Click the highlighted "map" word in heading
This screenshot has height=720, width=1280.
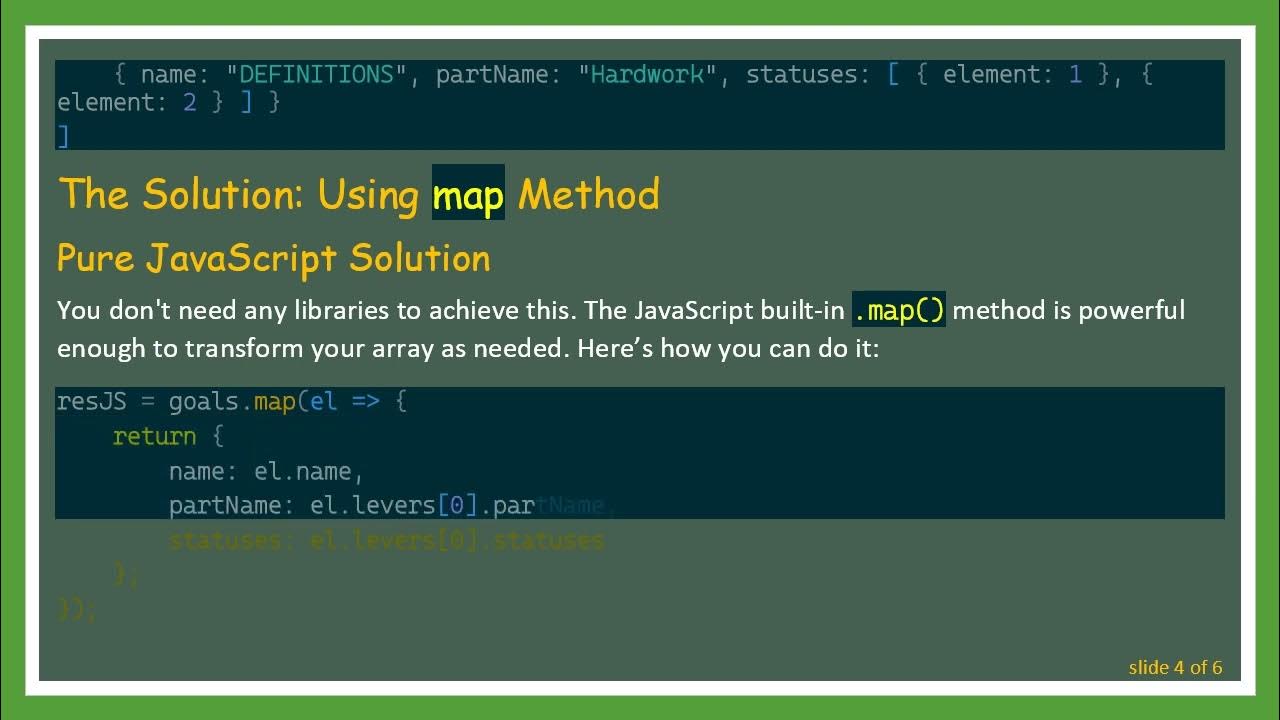[468, 193]
